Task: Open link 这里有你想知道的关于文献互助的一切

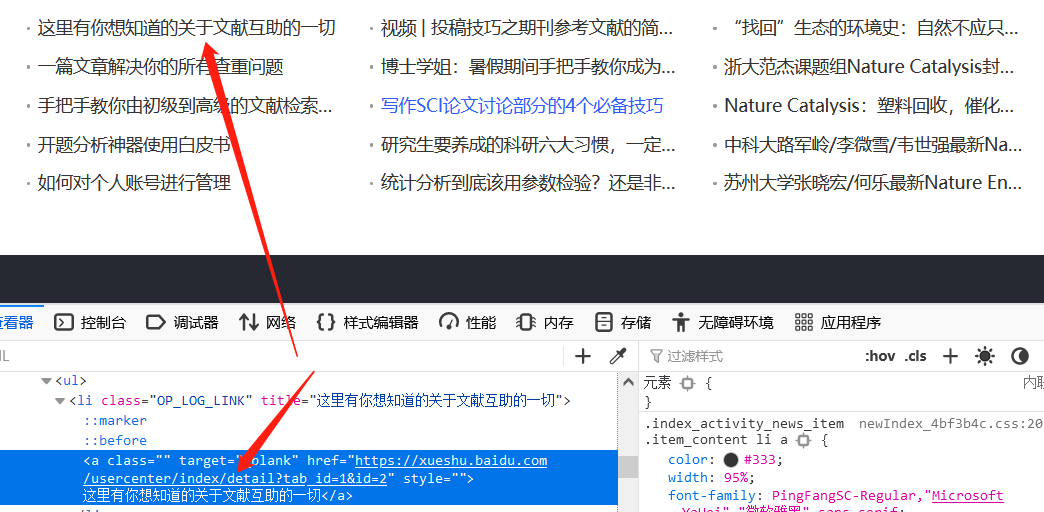Action: 186,28
